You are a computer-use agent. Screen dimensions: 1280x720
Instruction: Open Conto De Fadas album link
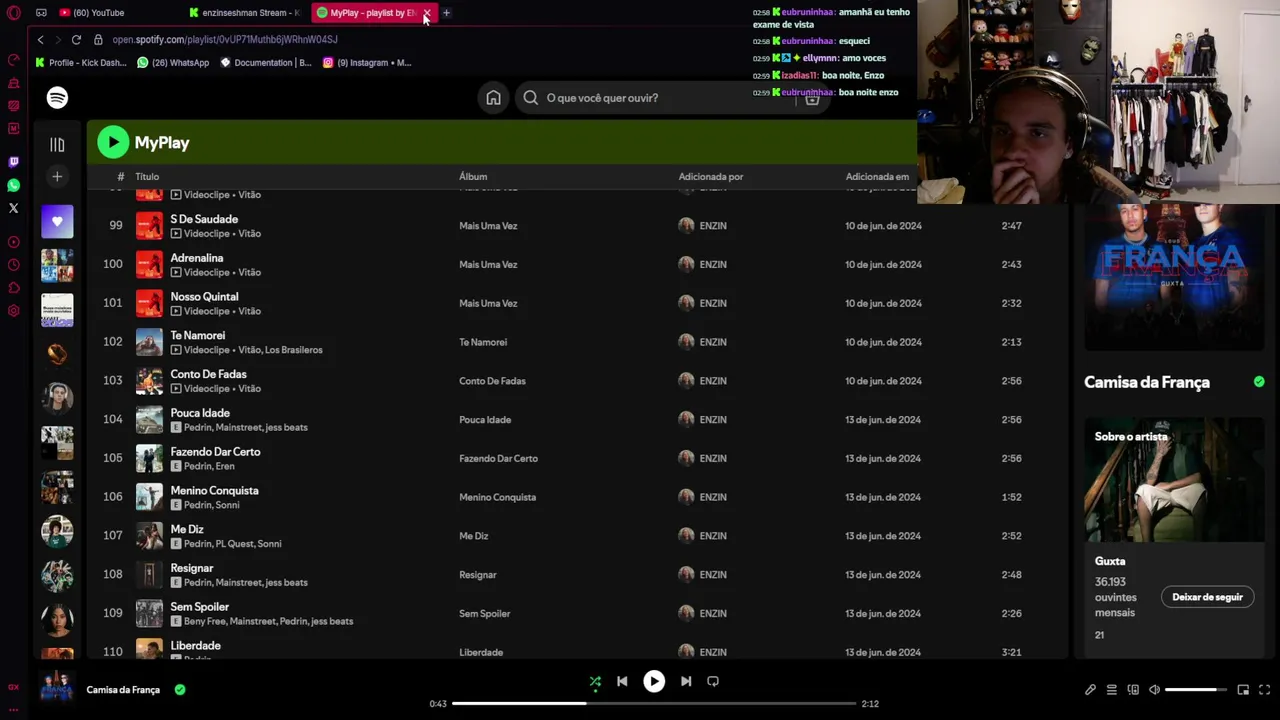tap(492, 381)
